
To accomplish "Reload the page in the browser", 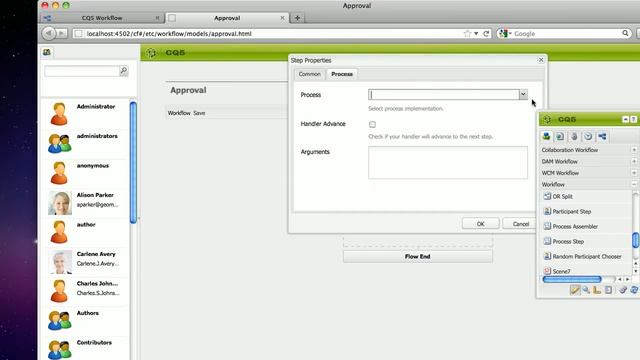I will (486, 33).
